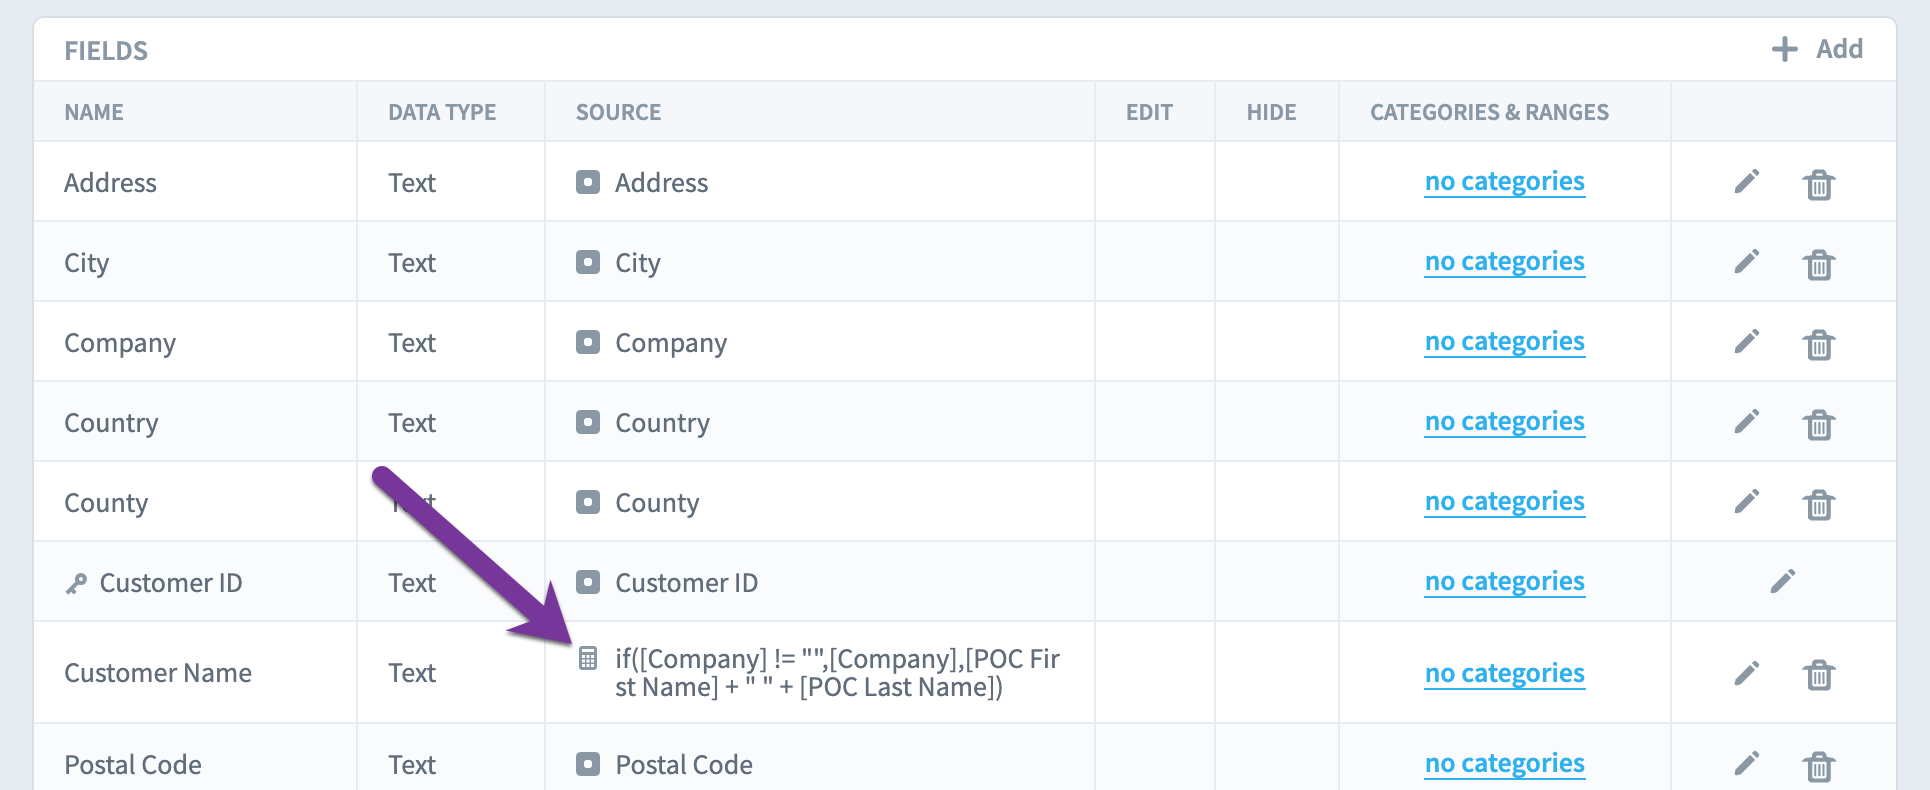Open no categories link for Company
This screenshot has height=790, width=1930.
(1505, 341)
